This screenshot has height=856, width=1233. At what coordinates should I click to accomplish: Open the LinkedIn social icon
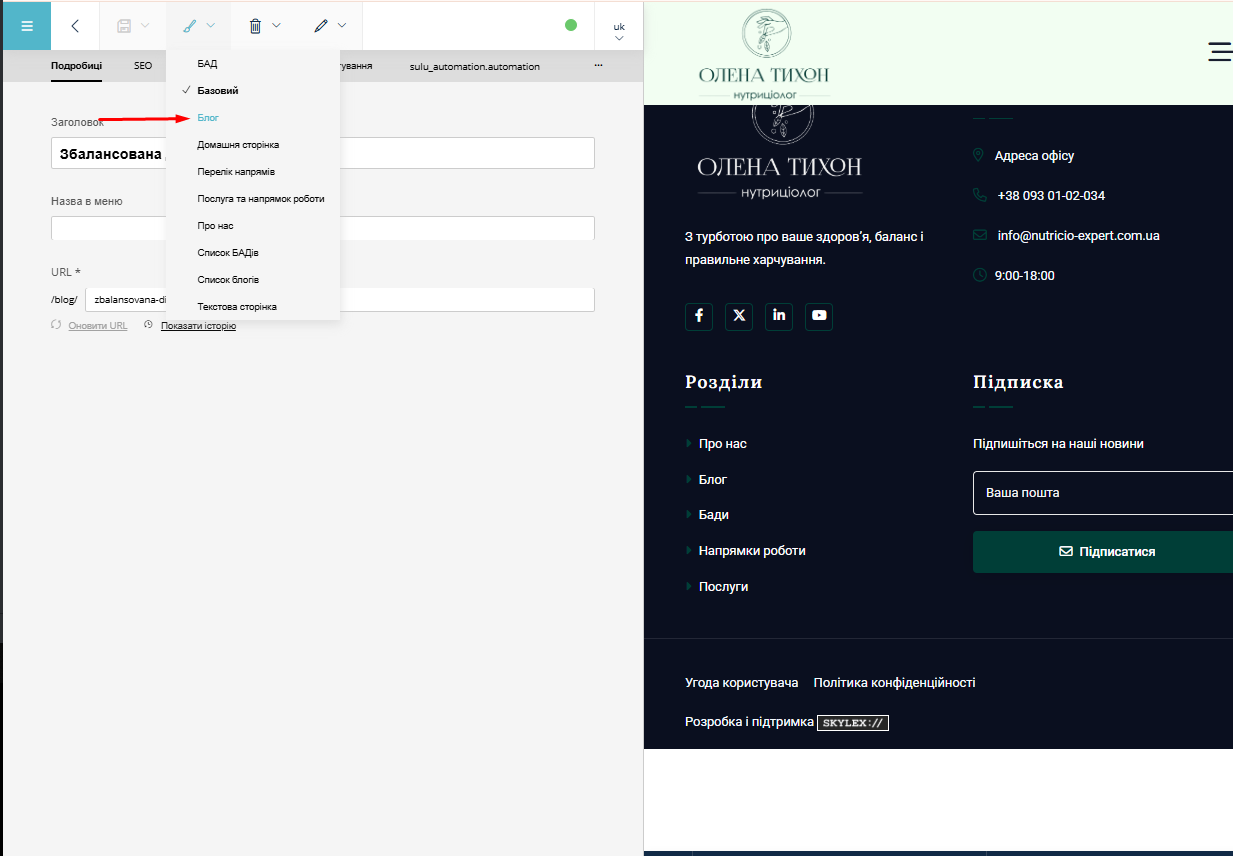click(x=779, y=316)
